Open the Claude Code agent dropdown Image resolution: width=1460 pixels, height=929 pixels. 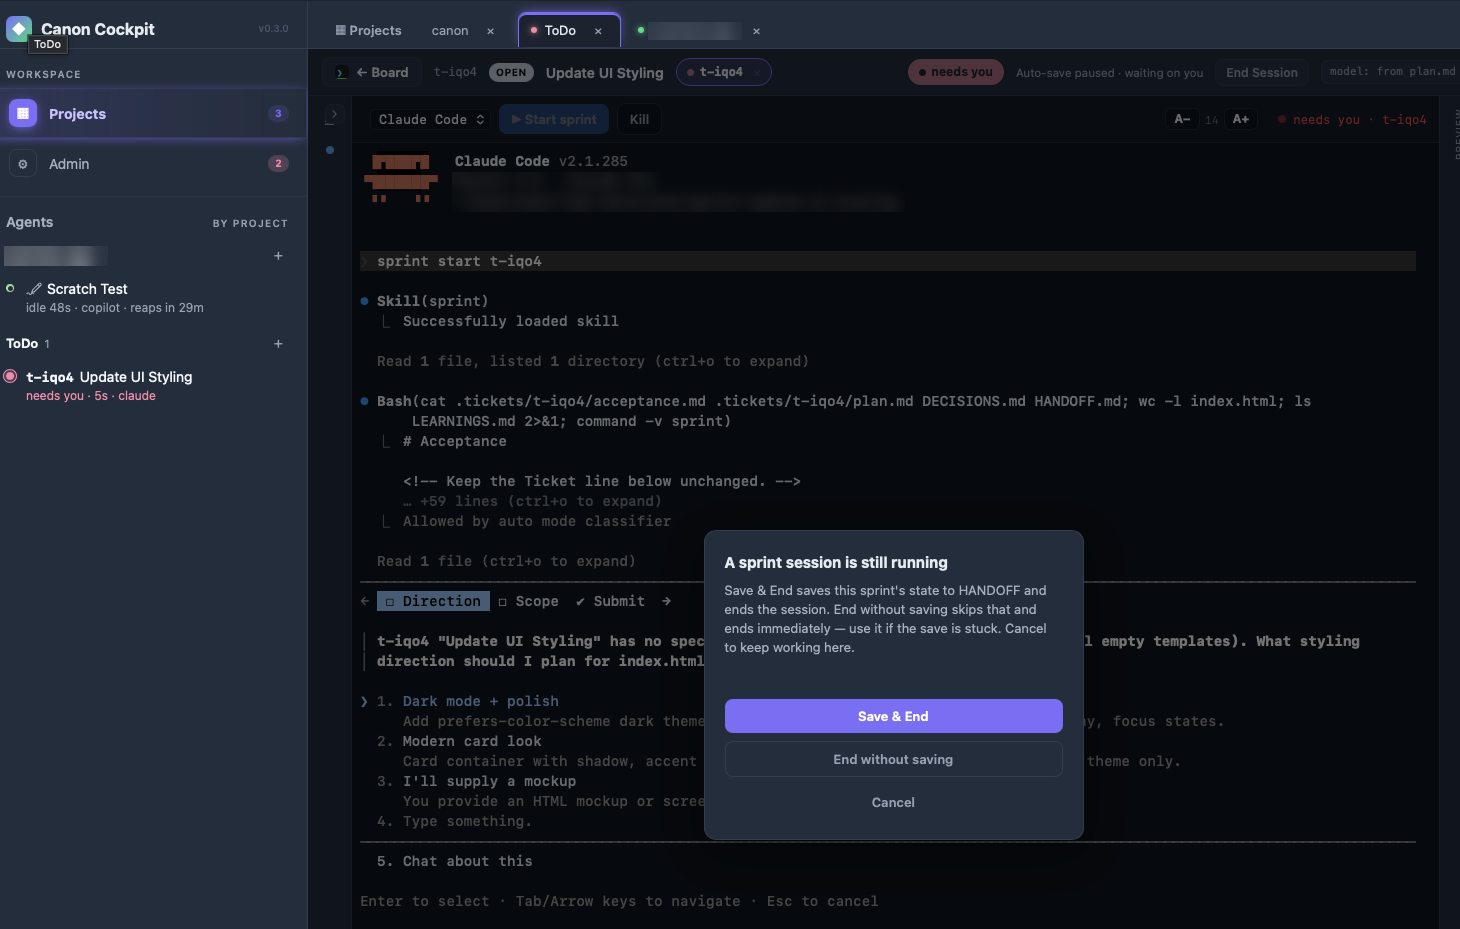click(x=432, y=119)
